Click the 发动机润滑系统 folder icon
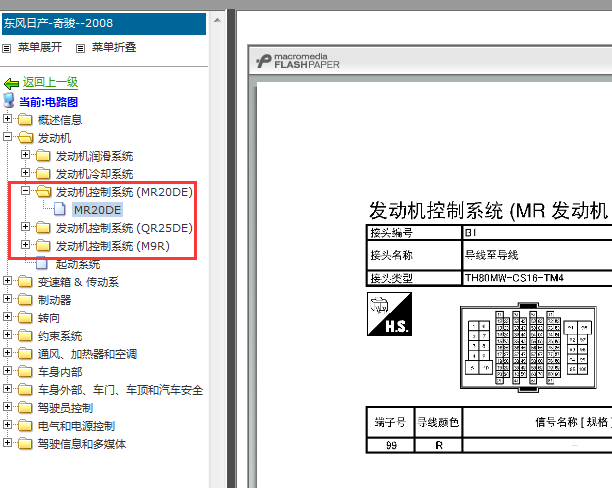The width and height of the screenshot is (612, 488). 43,155
